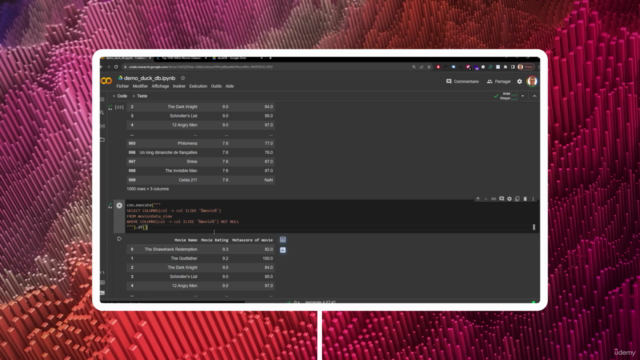The width and height of the screenshot is (640, 360).
Task: Open the Colab home logo
Action: pos(107,81)
